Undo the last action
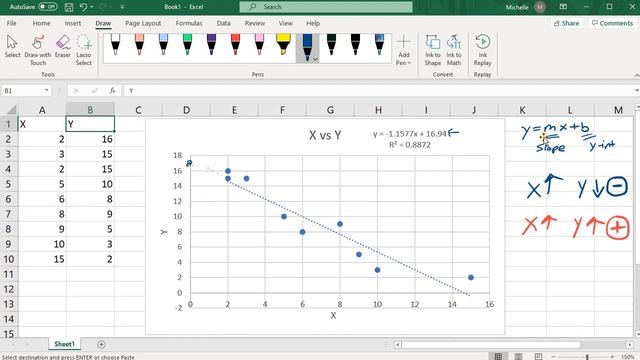Image resolution: width=640 pixels, height=360 pixels. pos(83,7)
